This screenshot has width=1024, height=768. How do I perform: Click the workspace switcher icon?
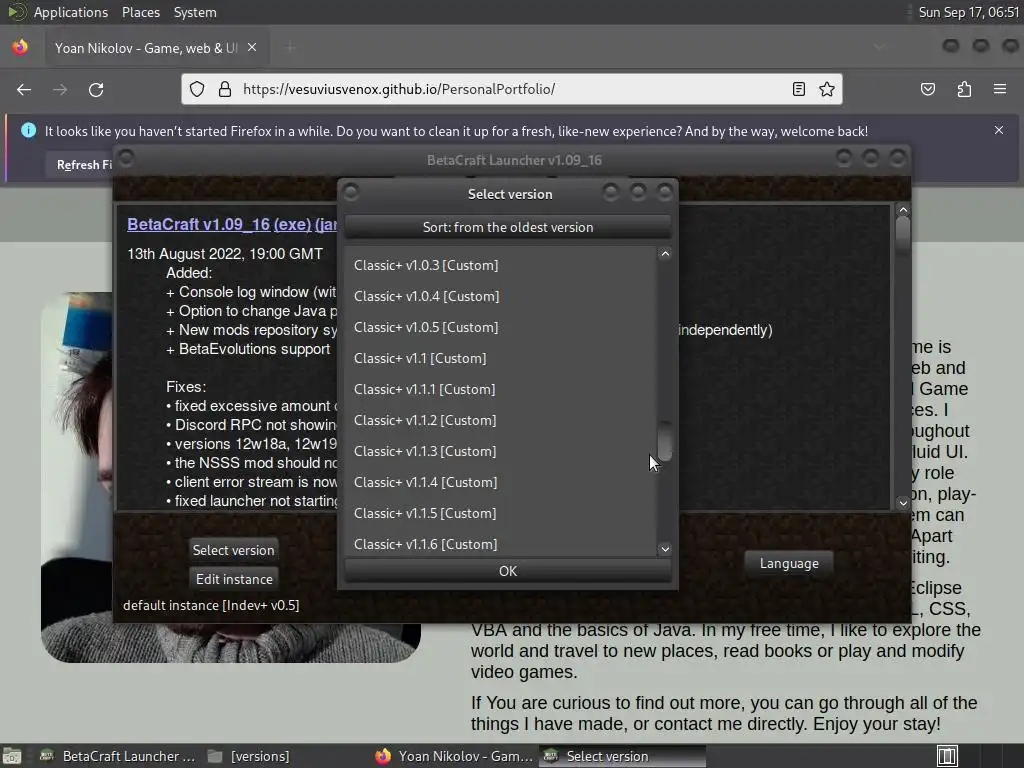(947, 756)
